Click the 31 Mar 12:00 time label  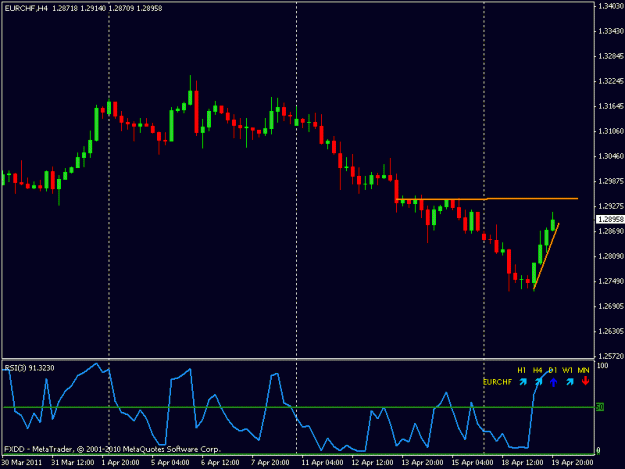click(73, 462)
